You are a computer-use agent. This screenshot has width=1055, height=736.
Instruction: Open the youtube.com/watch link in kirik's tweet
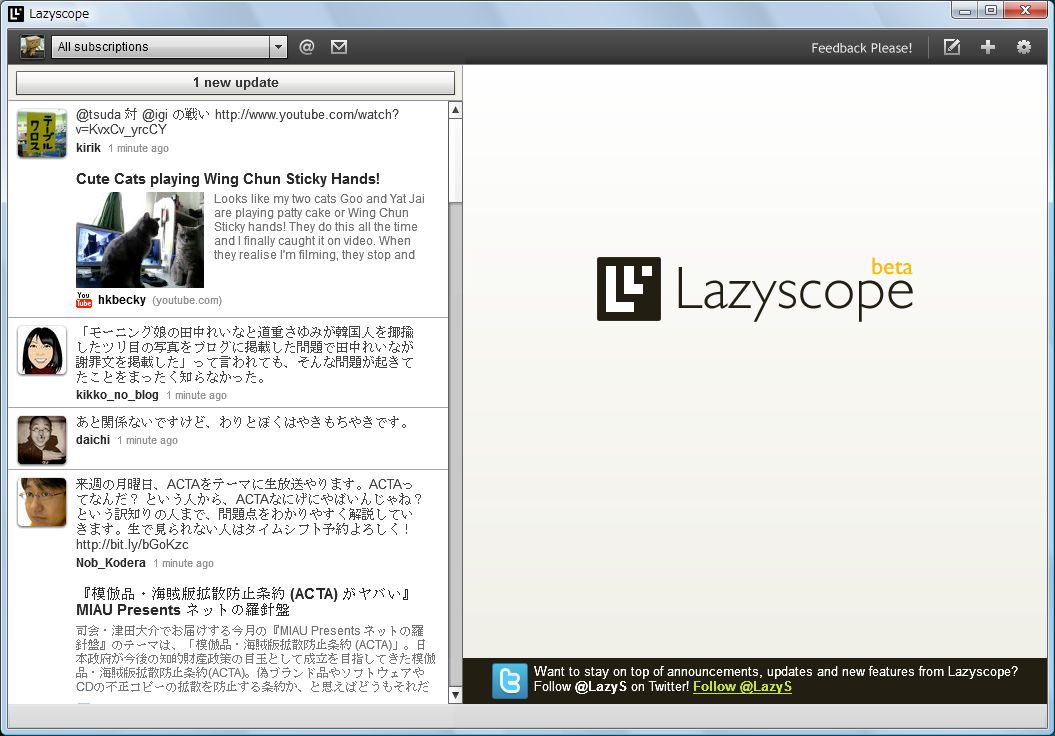tap(238, 122)
